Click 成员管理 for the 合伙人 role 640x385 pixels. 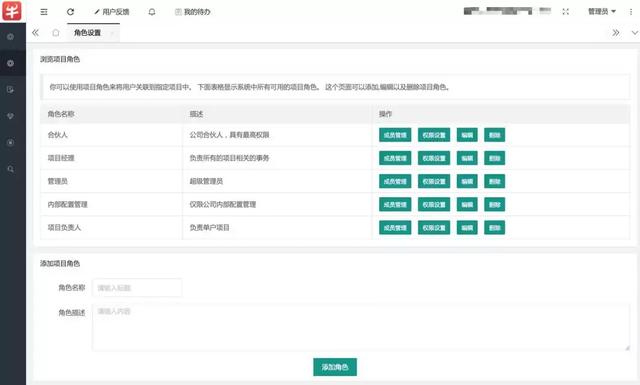[x=395, y=135]
